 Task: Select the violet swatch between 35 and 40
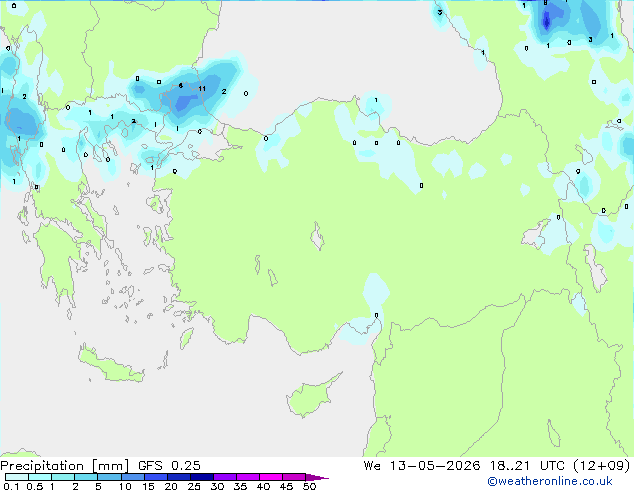[248, 477]
